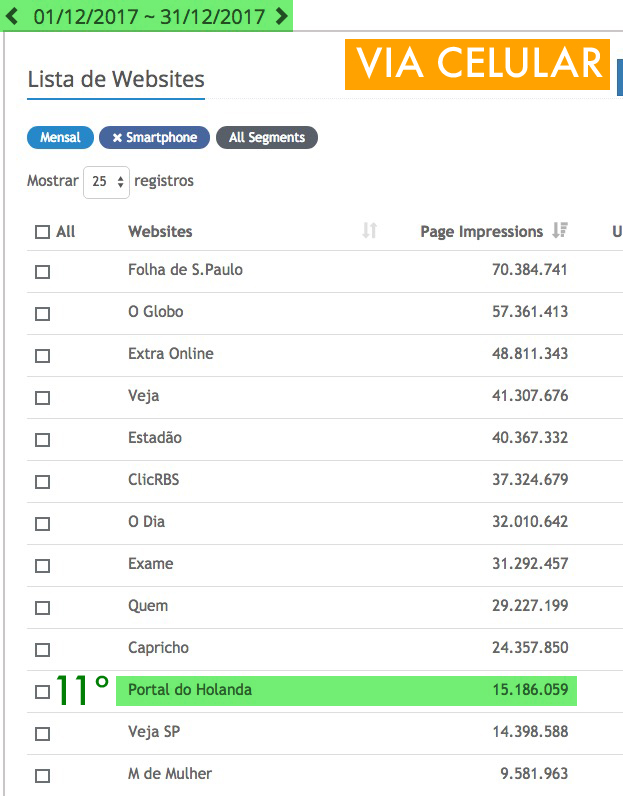The height and width of the screenshot is (796, 623).
Task: Click the Page Impressions column header
Action: tap(481, 231)
